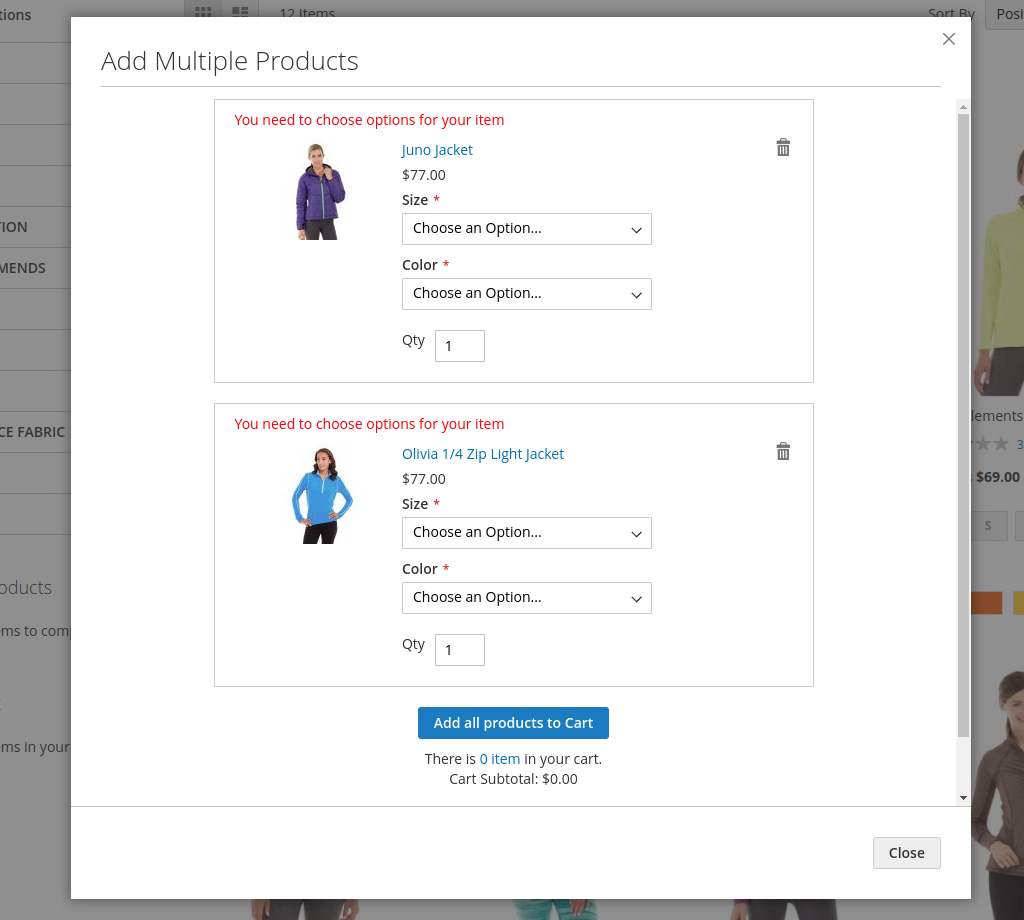Click the $77.00 price under Juno Jacket

(x=424, y=175)
